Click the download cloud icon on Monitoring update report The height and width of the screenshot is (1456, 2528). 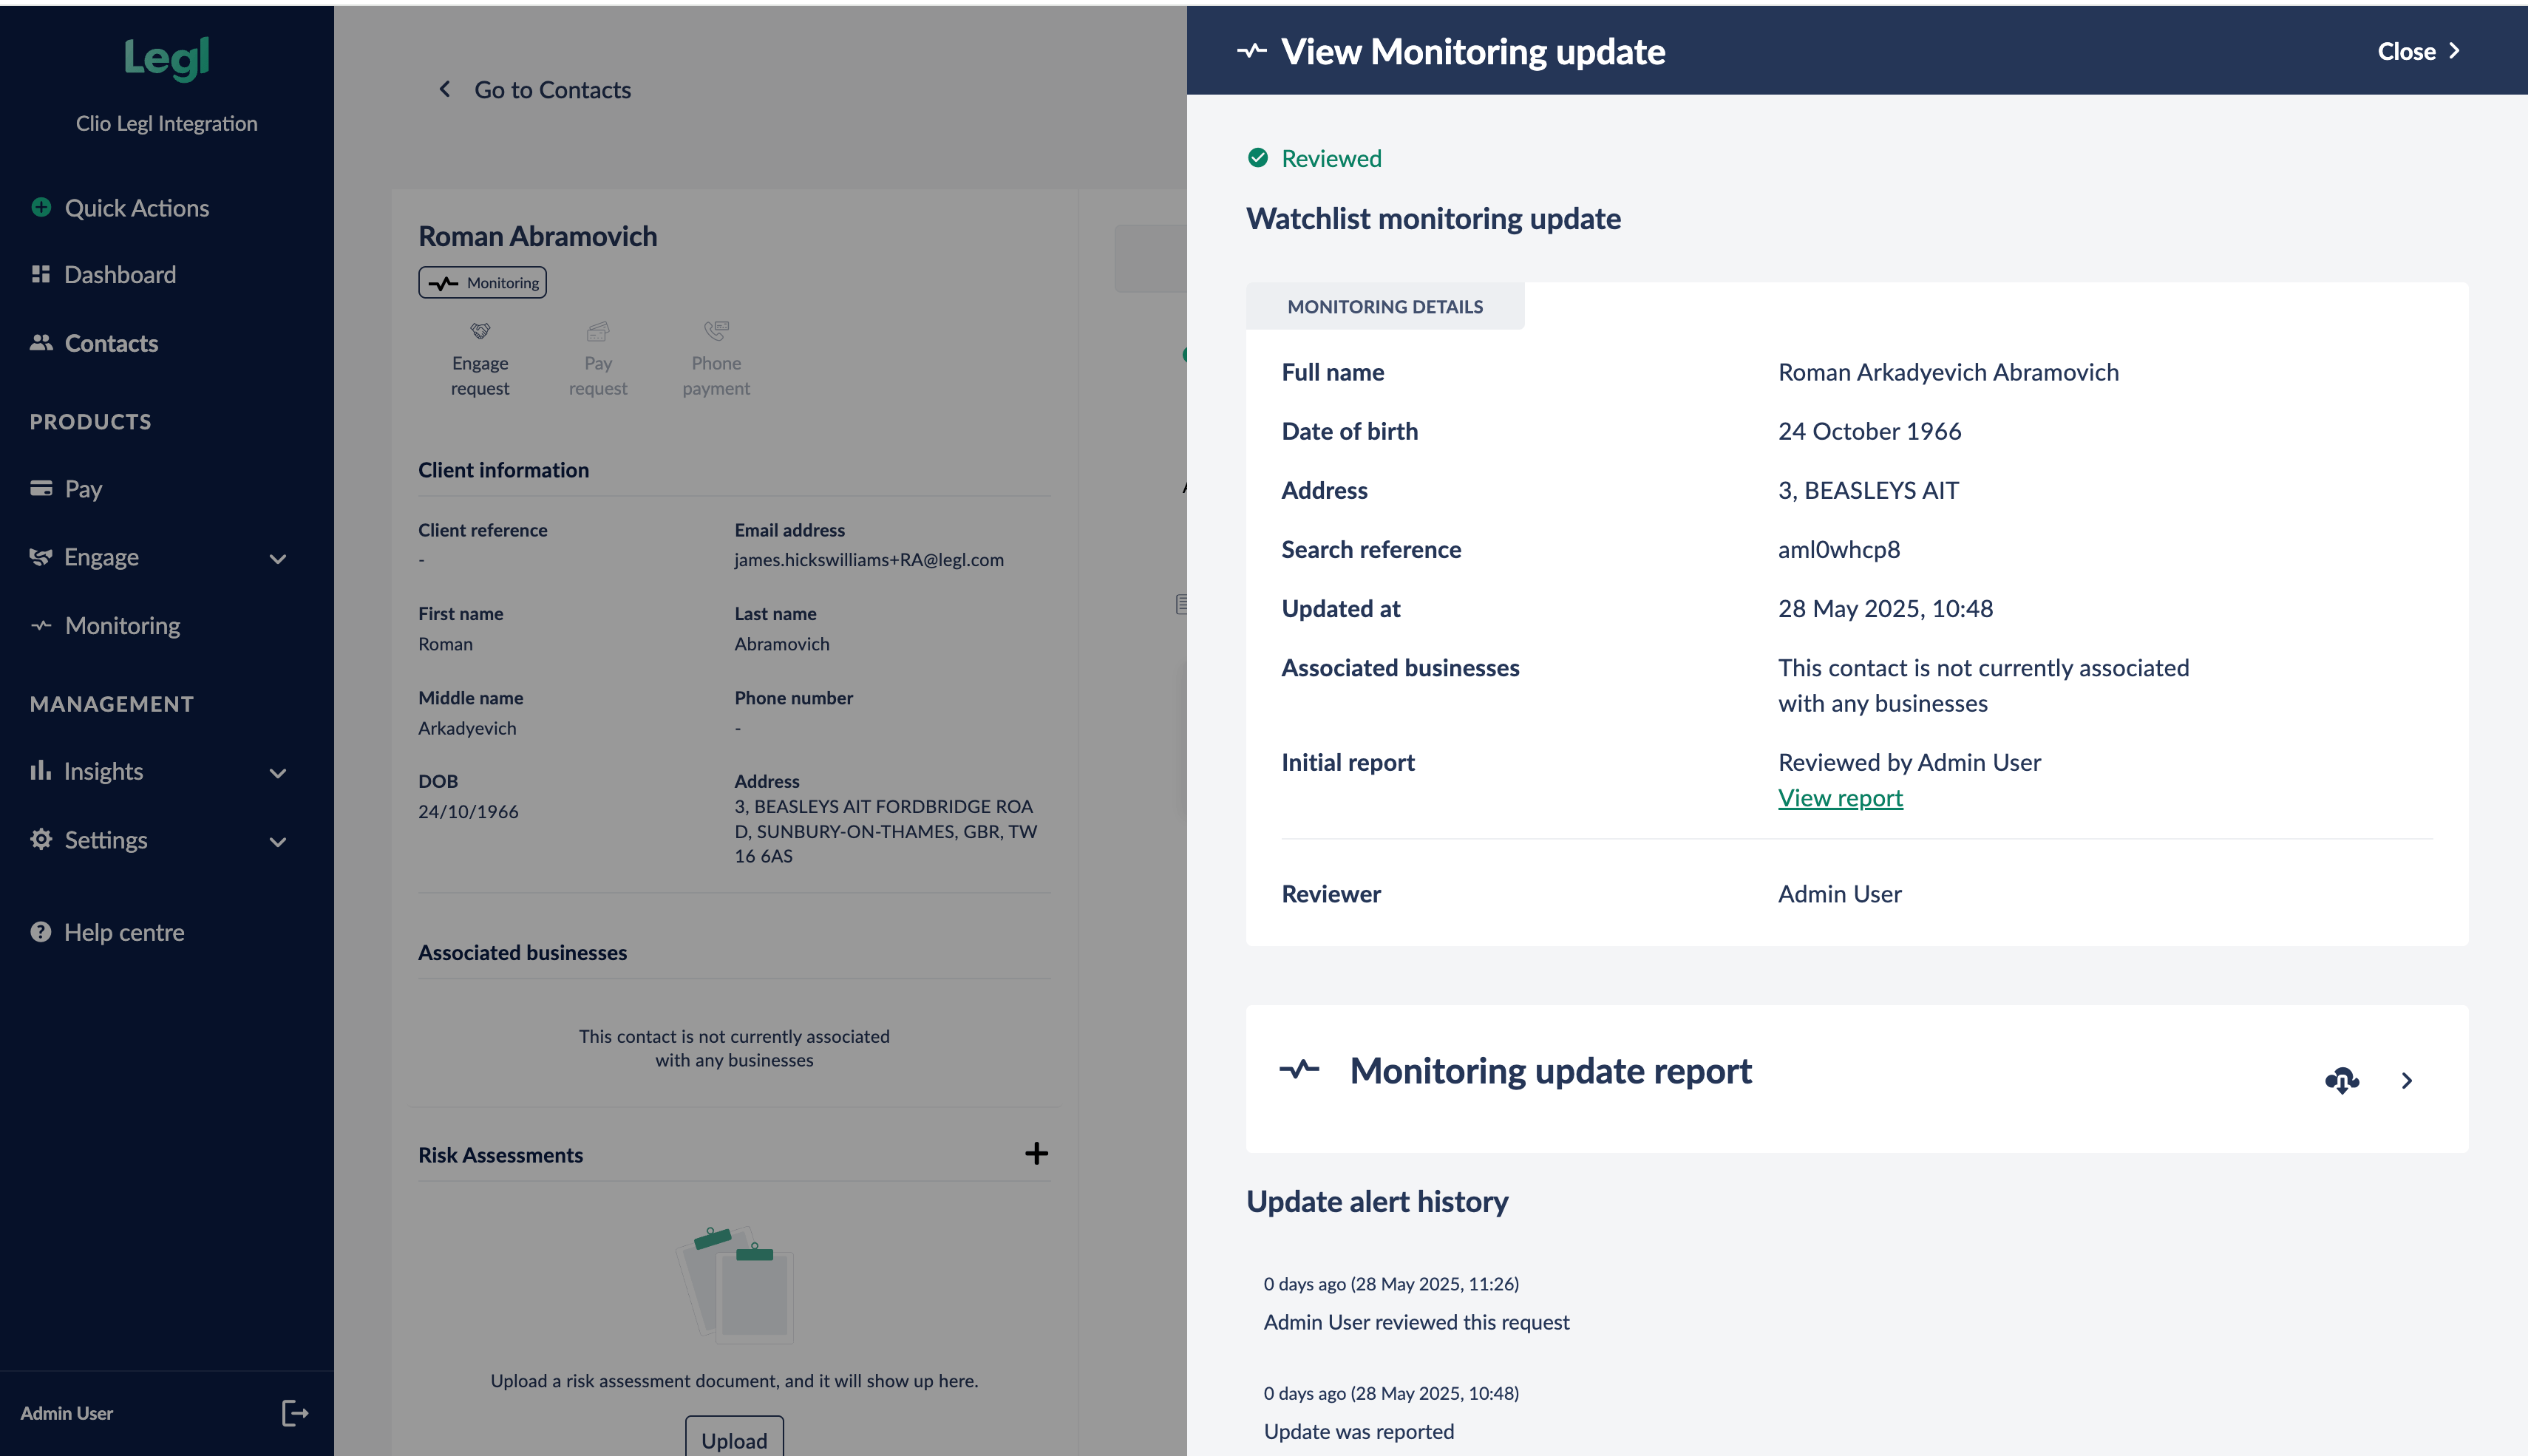2341,1080
